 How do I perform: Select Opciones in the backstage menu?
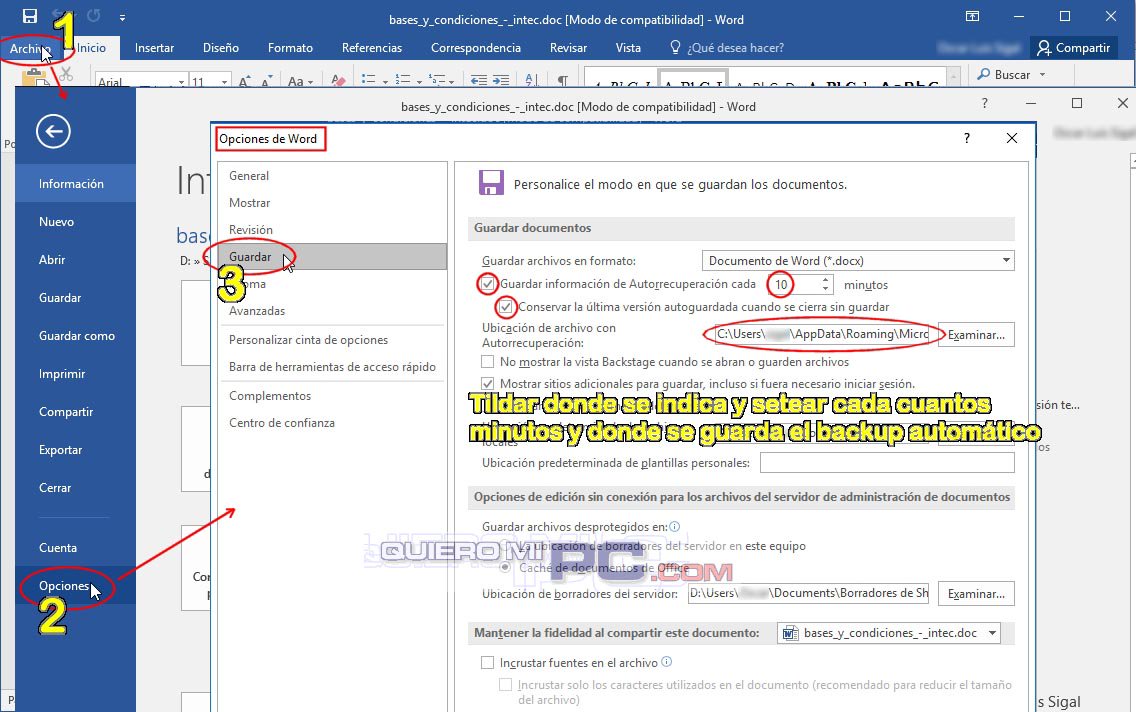coord(75,585)
